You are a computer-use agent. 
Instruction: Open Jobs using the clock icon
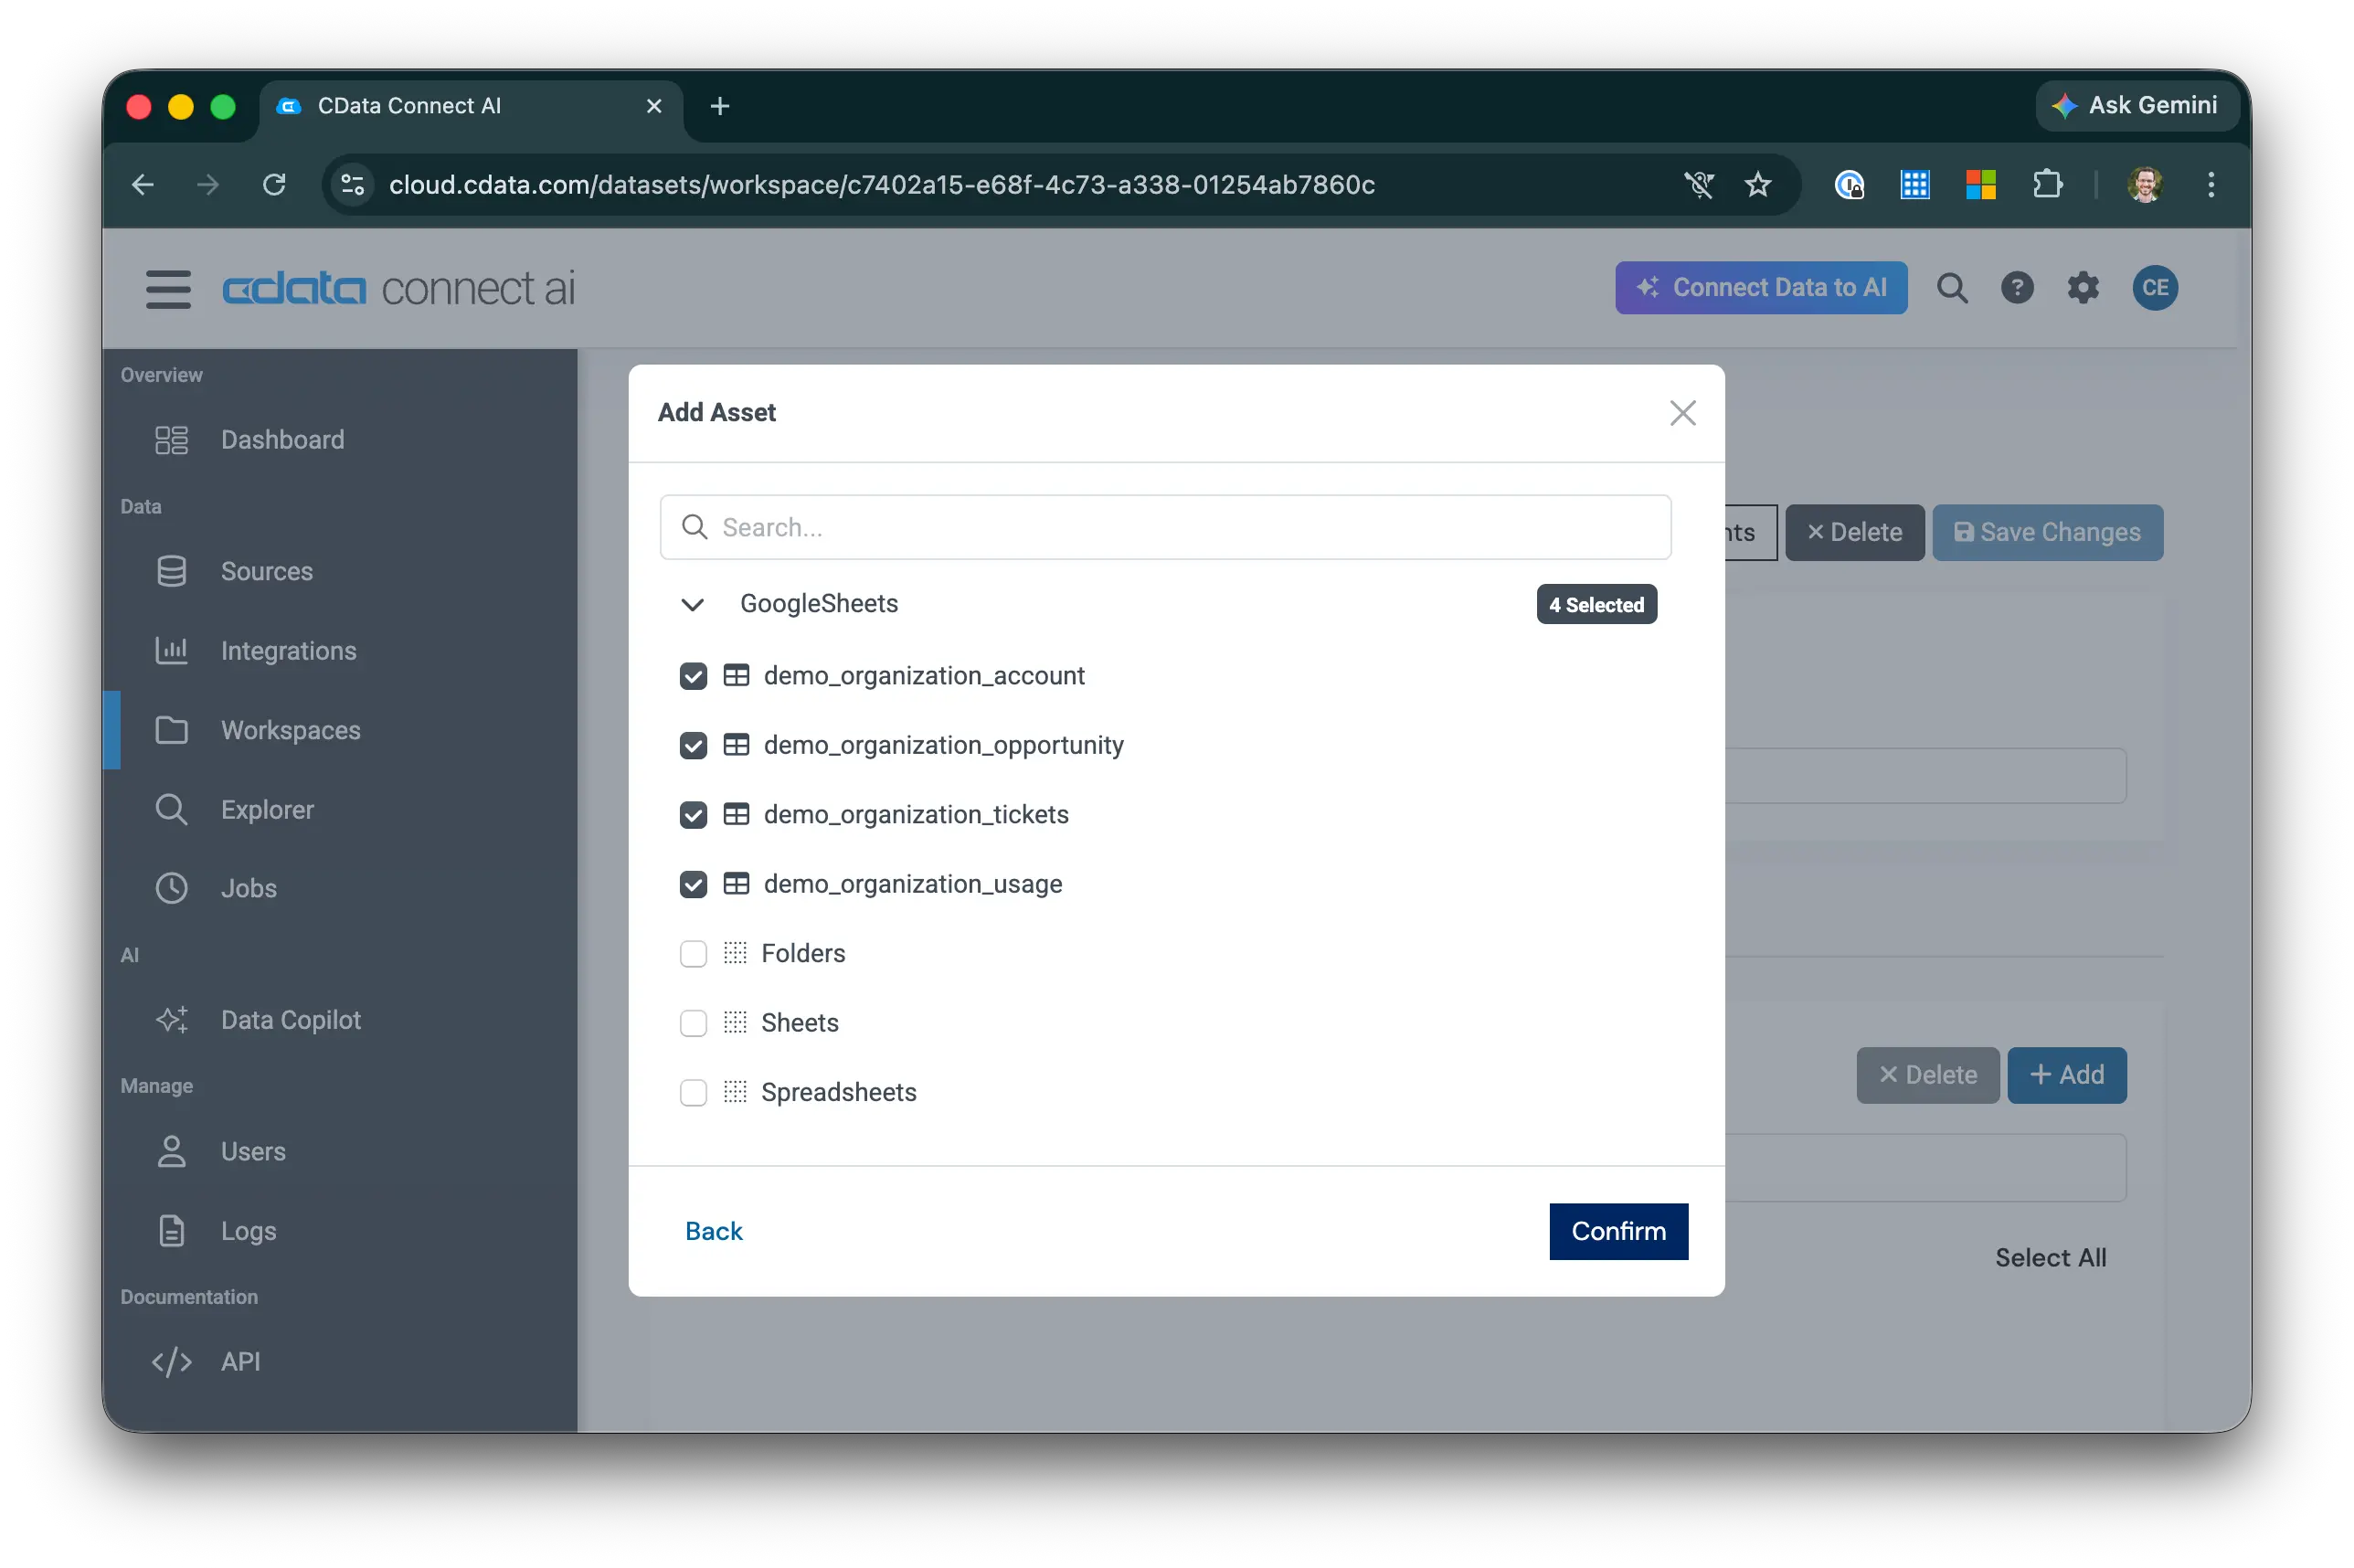coord(172,888)
